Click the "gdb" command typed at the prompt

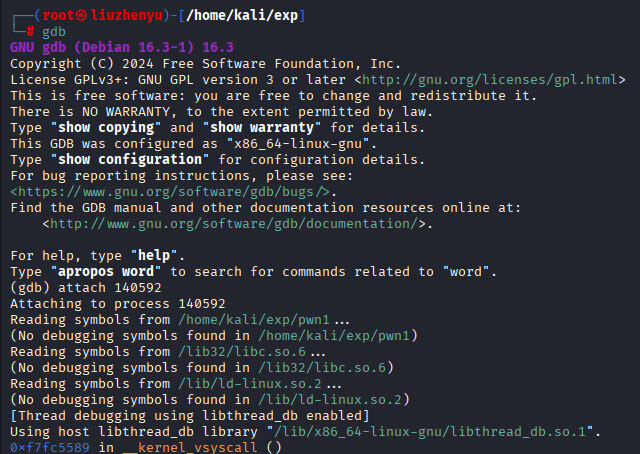tap(53, 32)
